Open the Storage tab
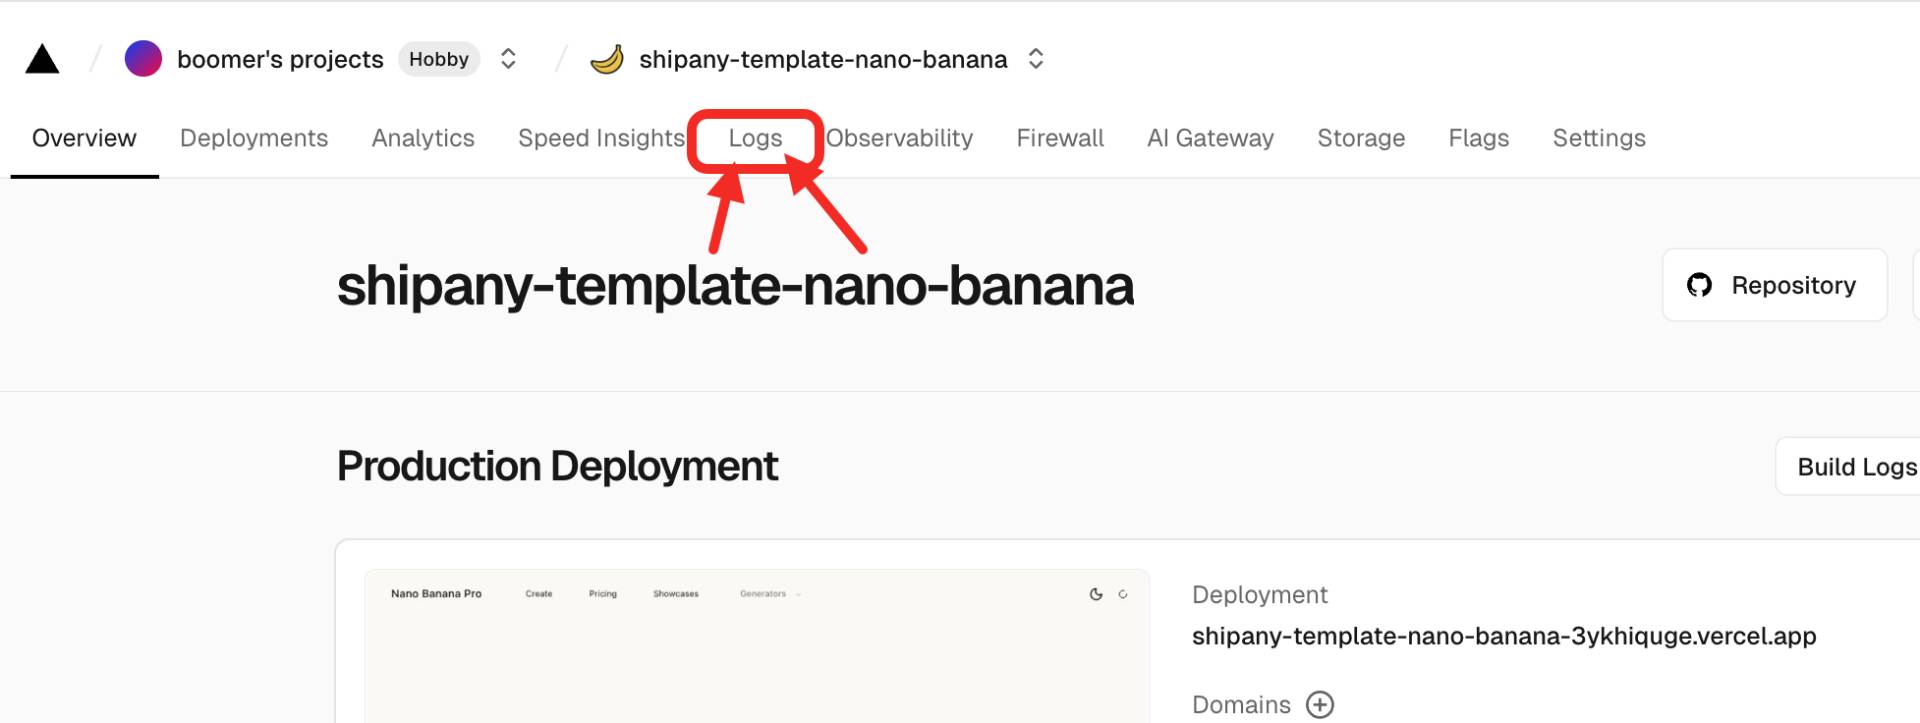 1361,138
